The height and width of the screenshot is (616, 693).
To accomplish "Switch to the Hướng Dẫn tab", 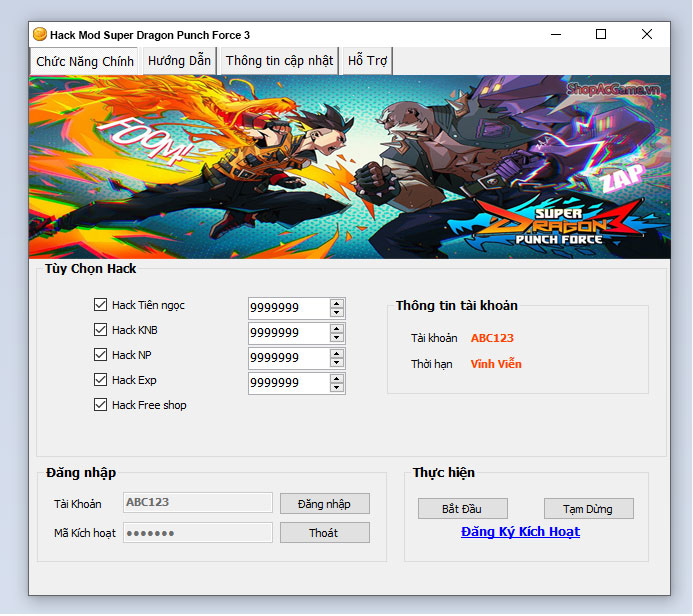I will pyautogui.click(x=179, y=61).
